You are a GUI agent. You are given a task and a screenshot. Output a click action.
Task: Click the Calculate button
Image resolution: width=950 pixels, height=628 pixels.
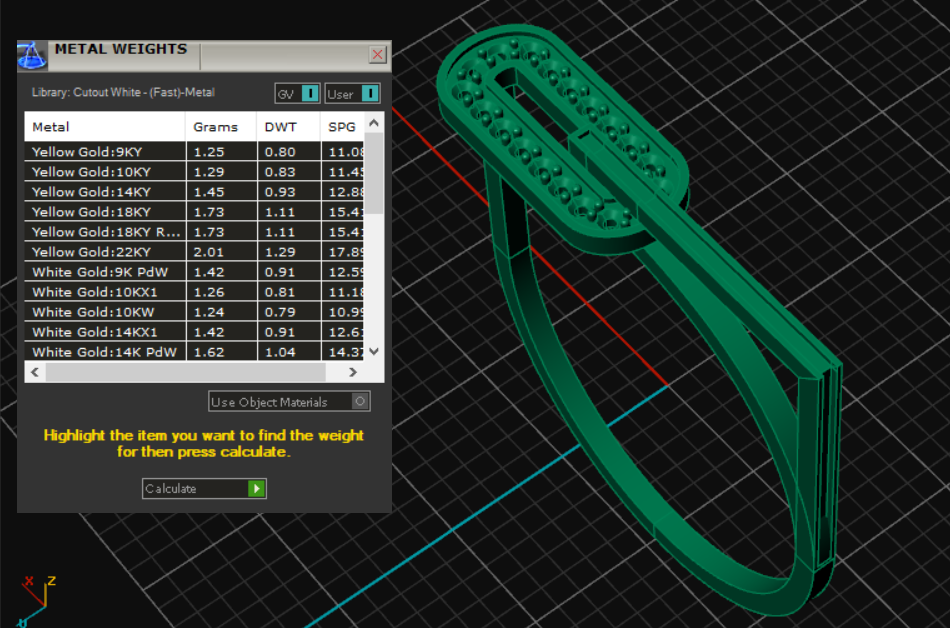[204, 489]
